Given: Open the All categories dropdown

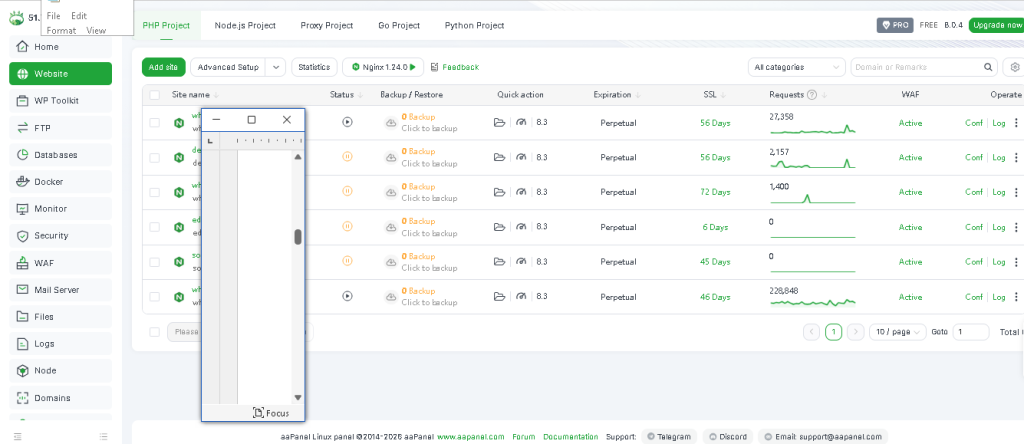Looking at the screenshot, I should 797,67.
